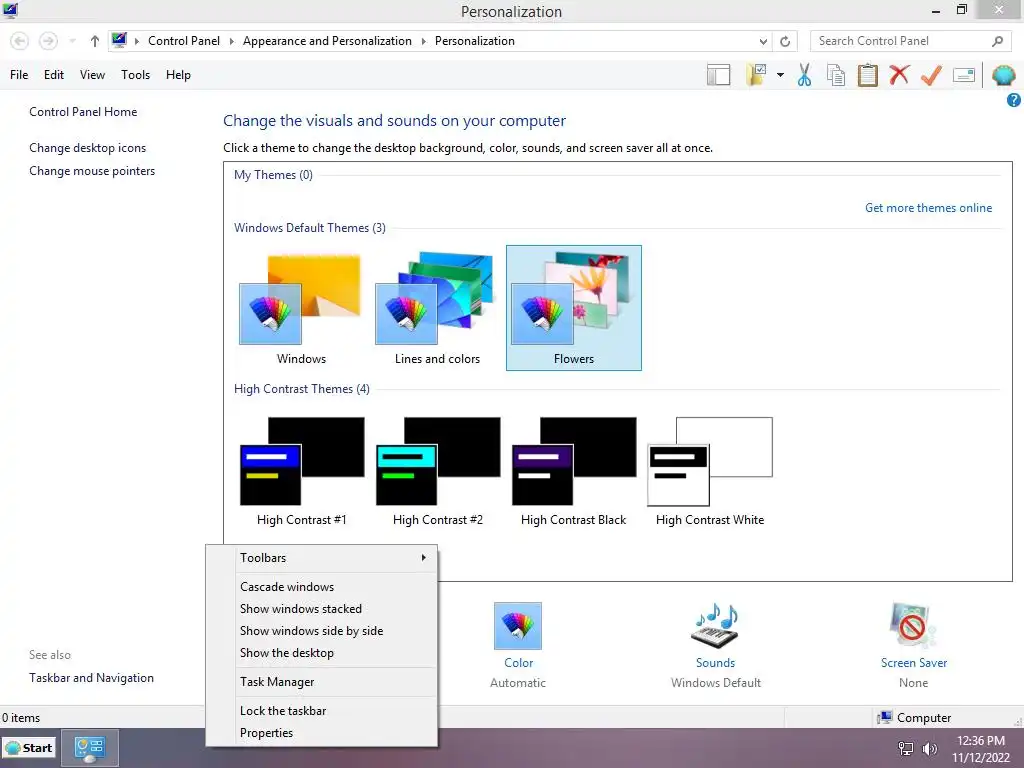Image resolution: width=1024 pixels, height=768 pixels.
Task: Choose Show the desktop menu item
Action: (x=321, y=653)
